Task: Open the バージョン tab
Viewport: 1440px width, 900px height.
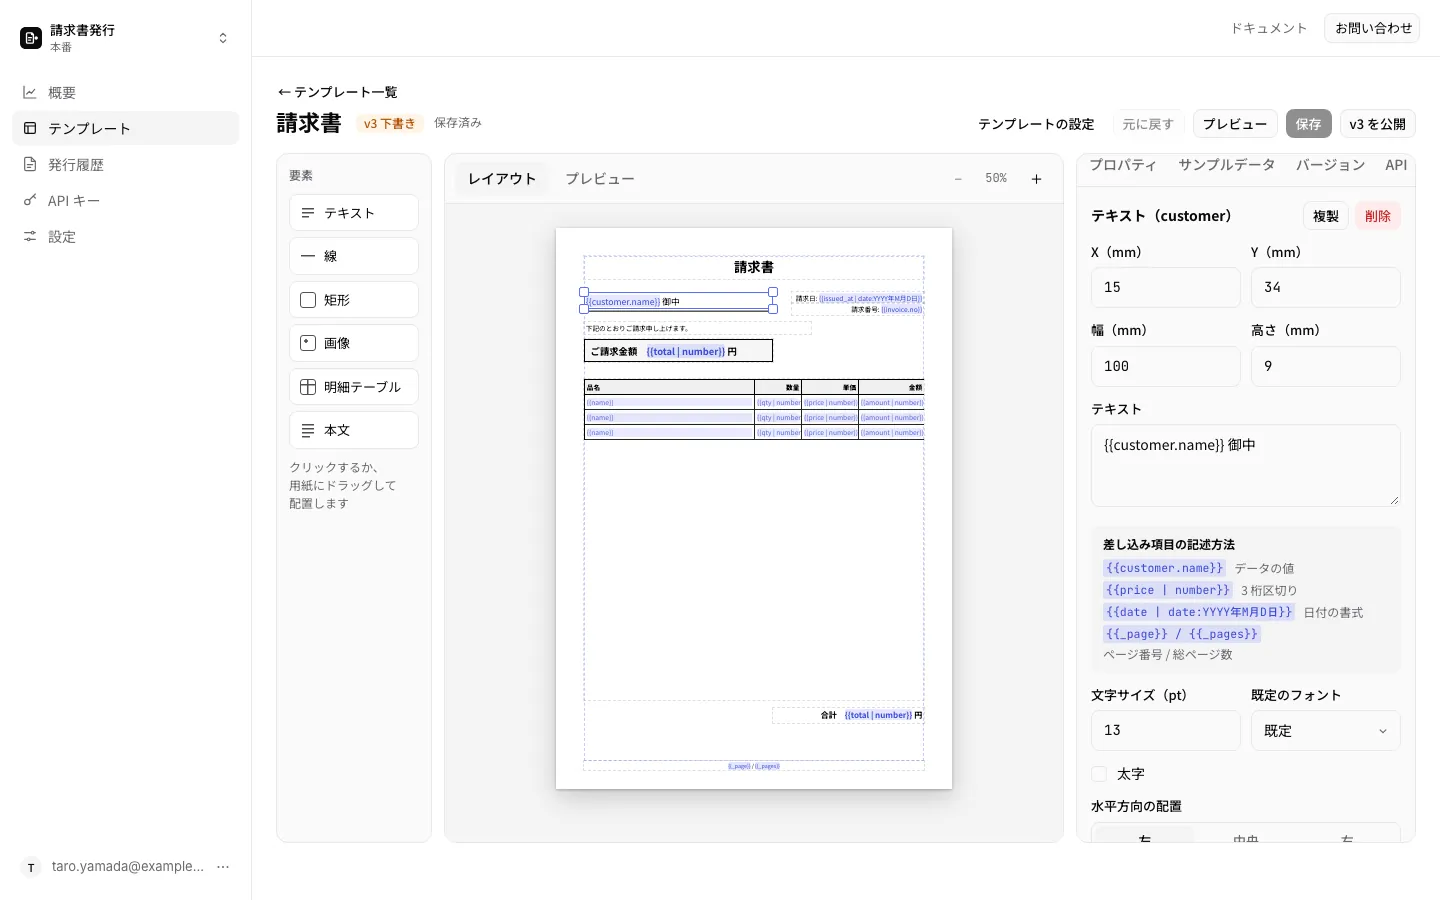Action: [x=1330, y=165]
